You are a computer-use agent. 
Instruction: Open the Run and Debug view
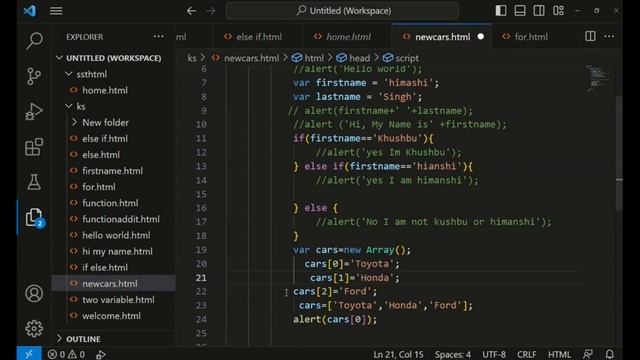click(x=34, y=111)
